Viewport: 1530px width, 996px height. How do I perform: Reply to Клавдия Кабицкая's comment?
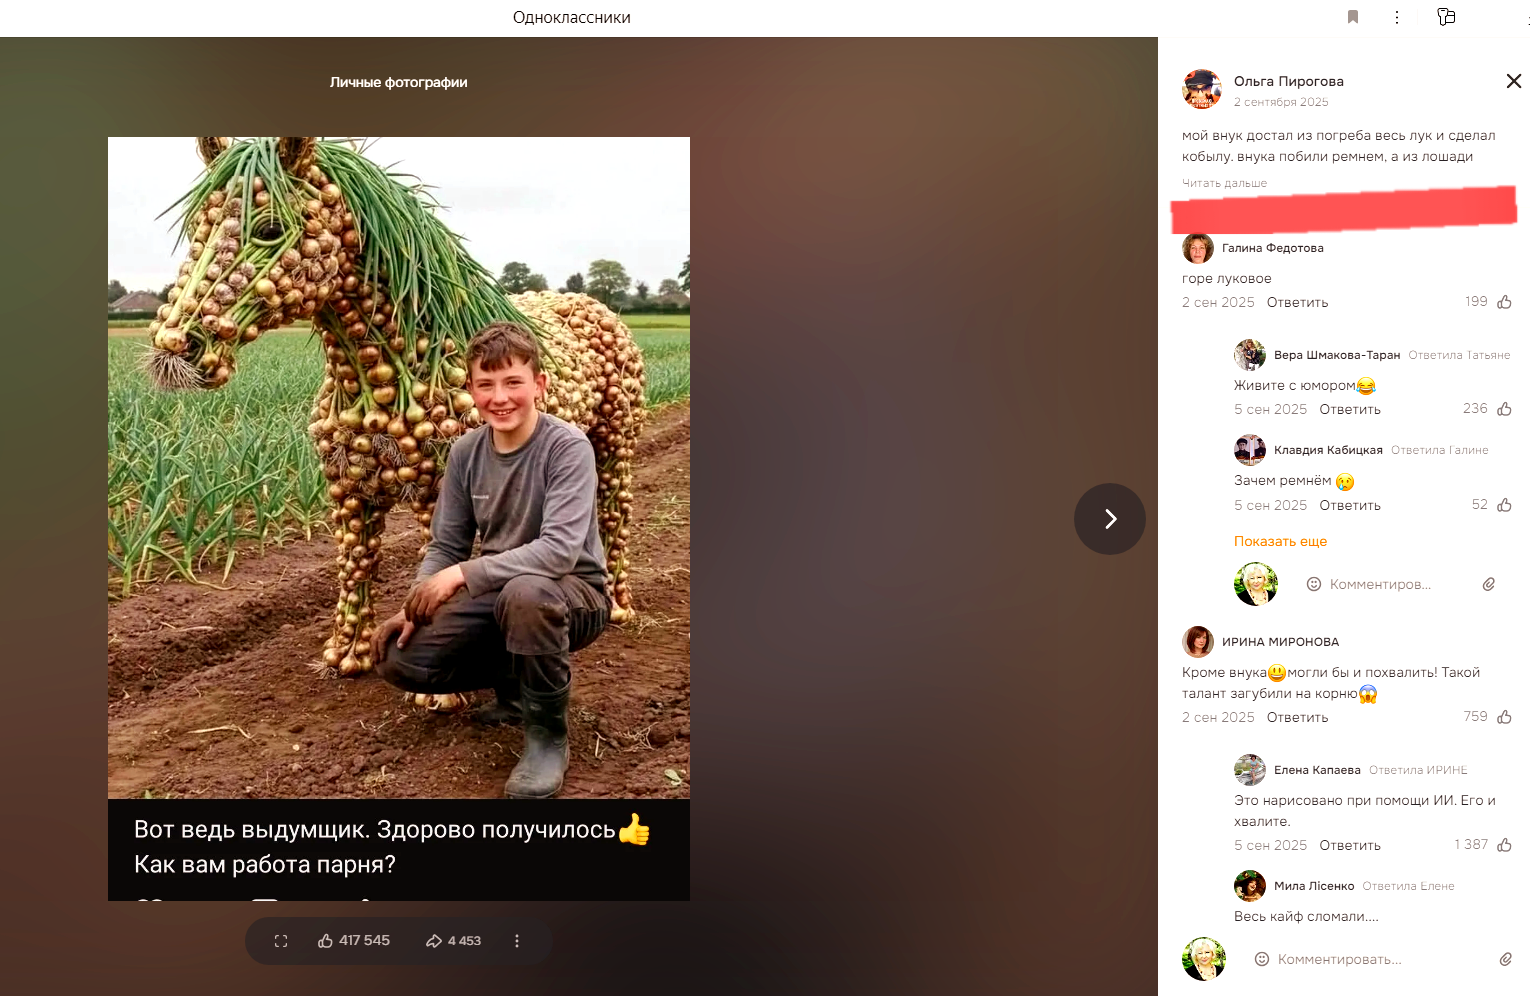1350,505
